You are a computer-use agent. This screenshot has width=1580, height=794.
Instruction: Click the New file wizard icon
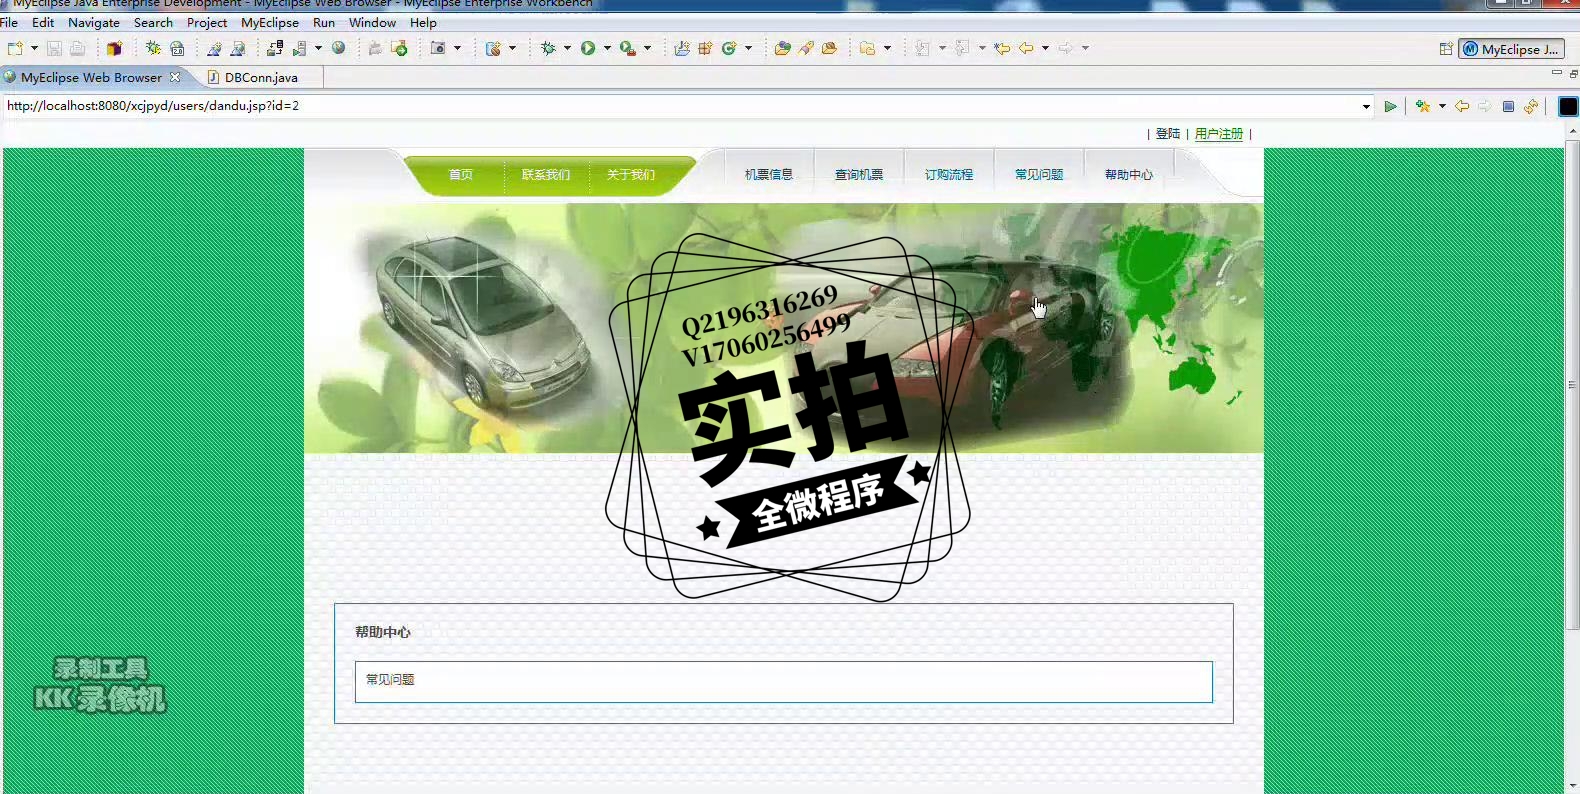15,48
